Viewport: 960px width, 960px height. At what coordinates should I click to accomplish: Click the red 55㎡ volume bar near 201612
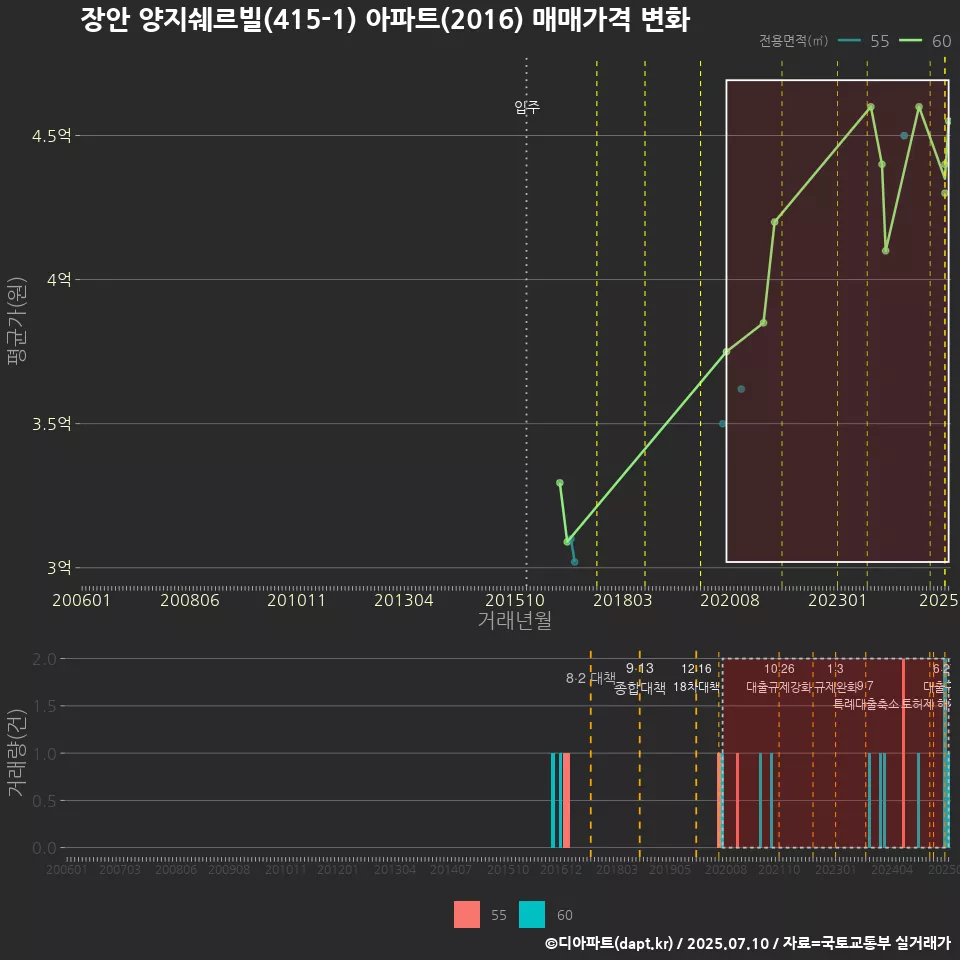point(566,801)
